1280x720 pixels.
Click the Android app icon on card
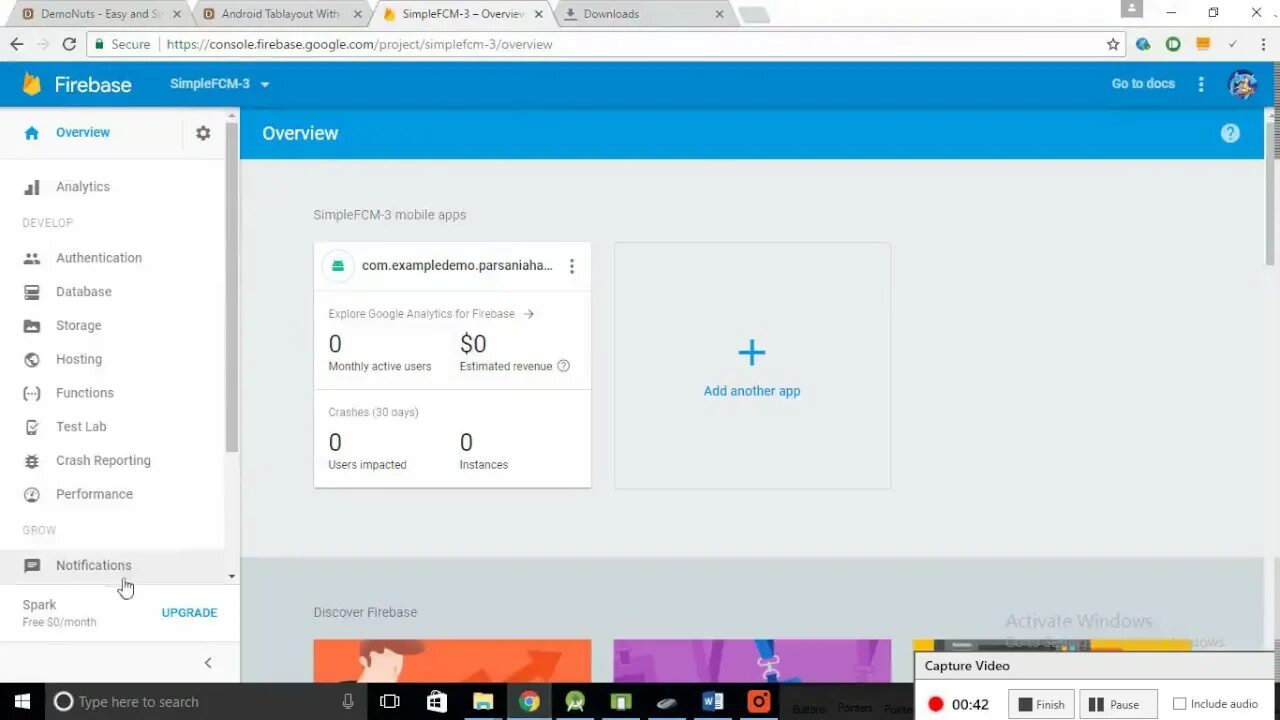pos(338,266)
